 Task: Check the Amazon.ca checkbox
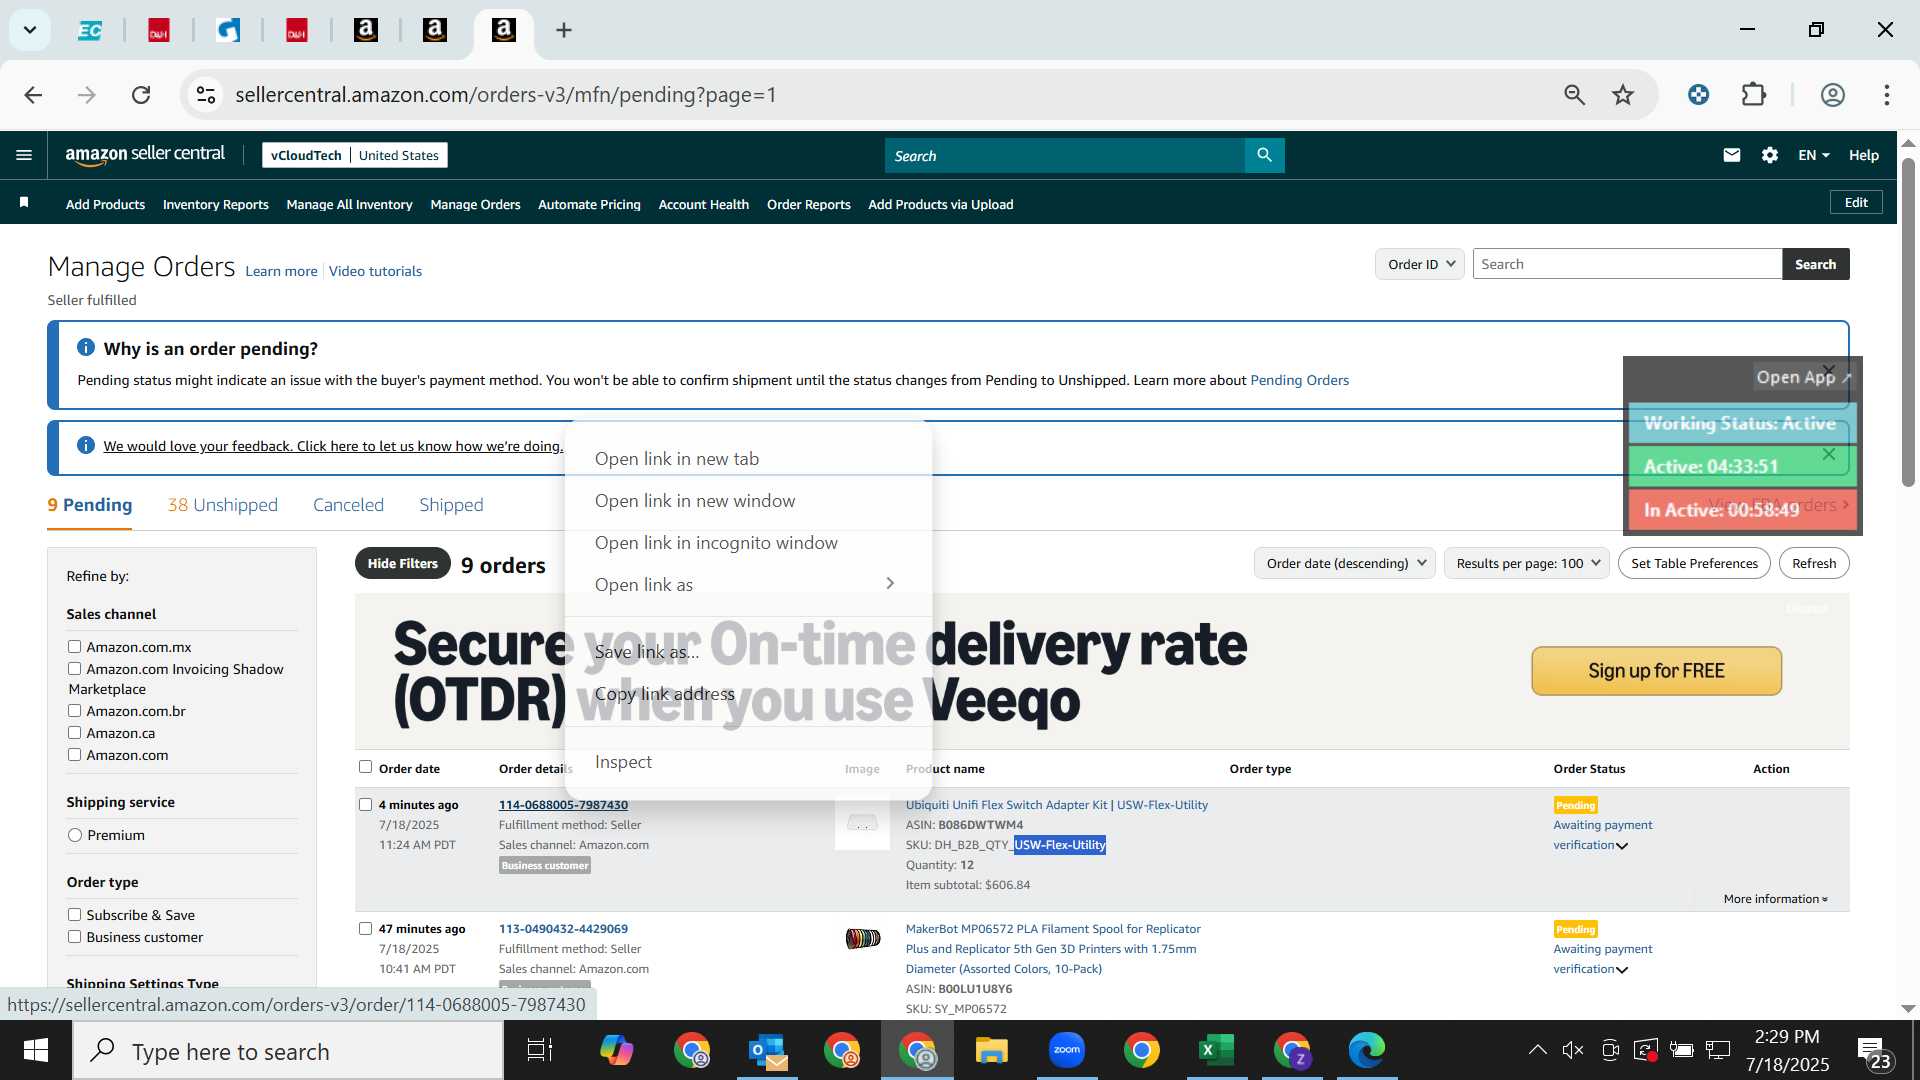(74, 733)
